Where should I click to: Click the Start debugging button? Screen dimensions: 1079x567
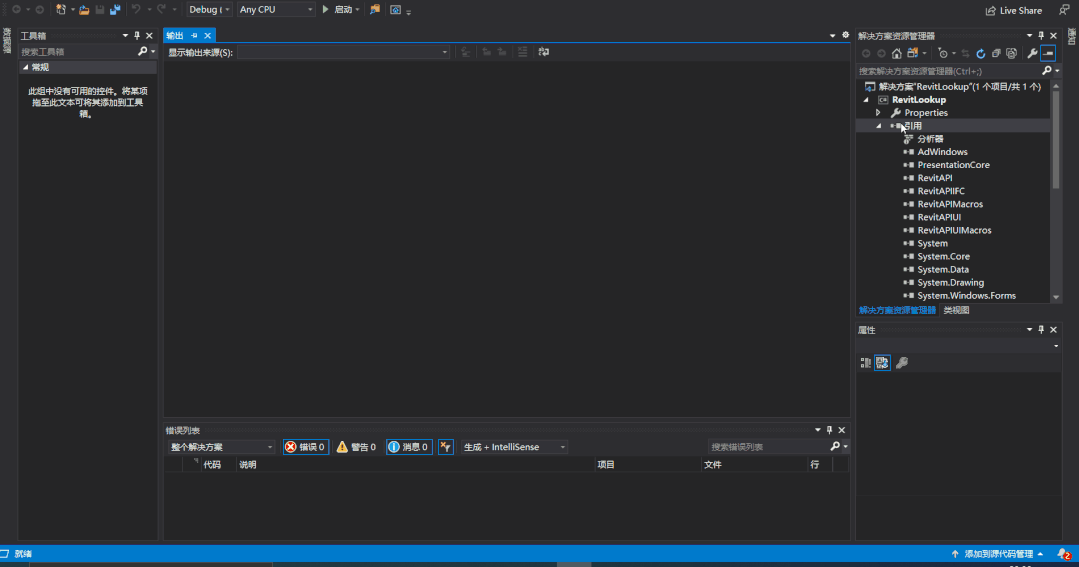pyautogui.click(x=338, y=9)
